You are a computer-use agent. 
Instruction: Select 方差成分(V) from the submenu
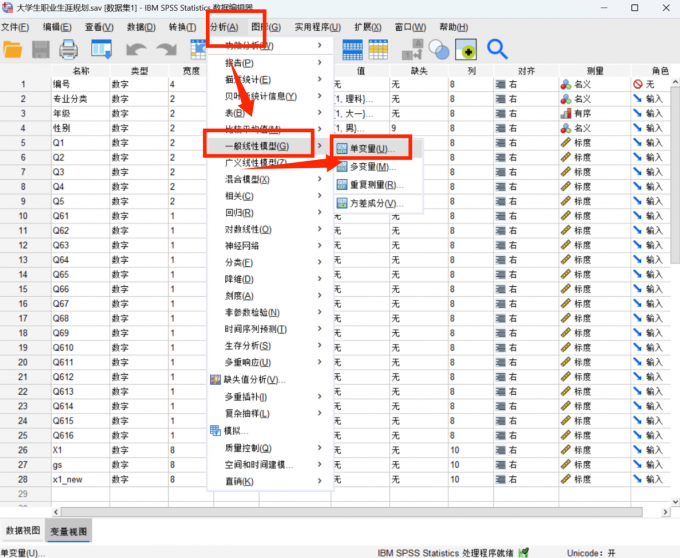[x=371, y=203]
